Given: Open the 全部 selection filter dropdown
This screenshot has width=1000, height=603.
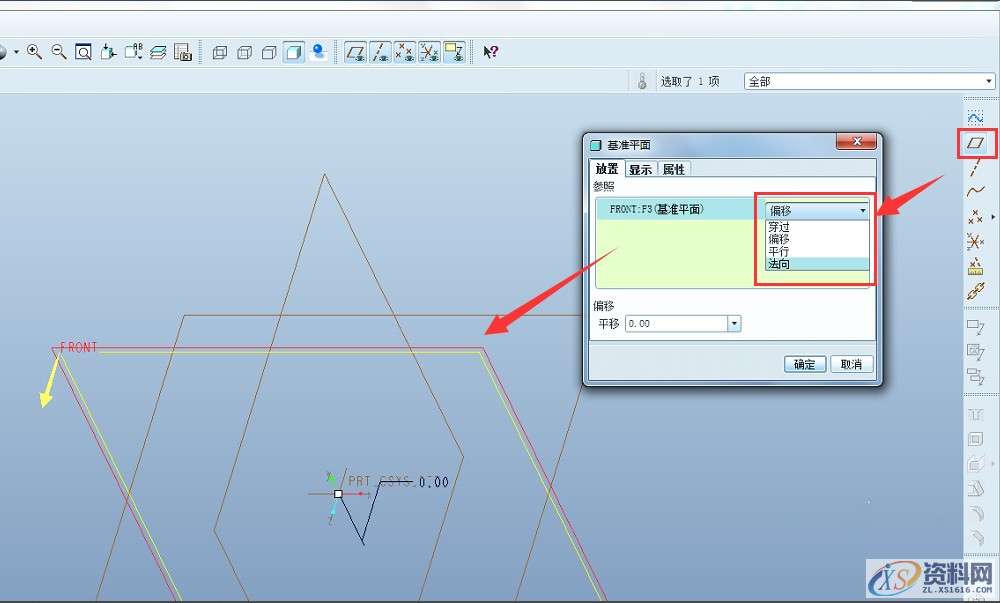Looking at the screenshot, I should tap(868, 81).
